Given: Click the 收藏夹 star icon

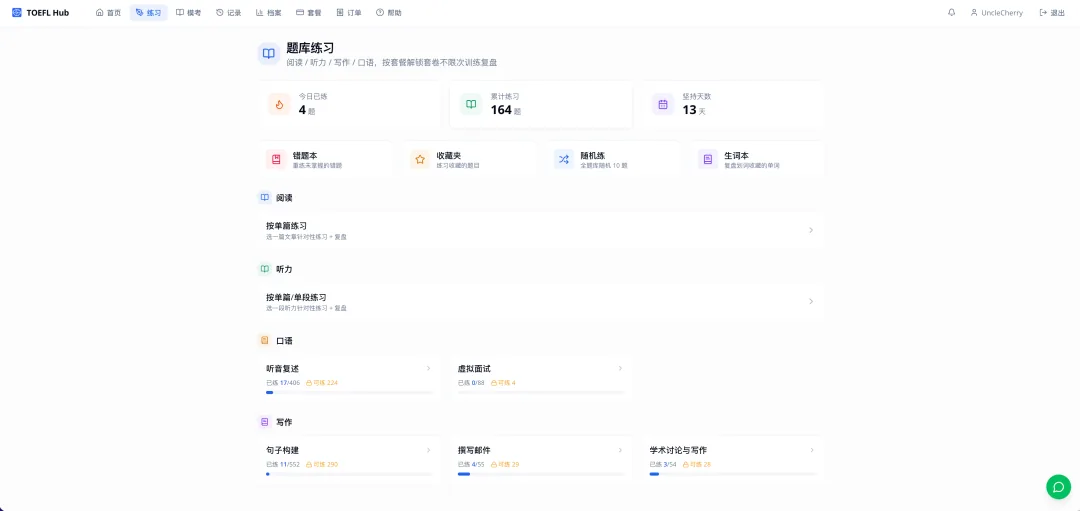Looking at the screenshot, I should tap(420, 159).
